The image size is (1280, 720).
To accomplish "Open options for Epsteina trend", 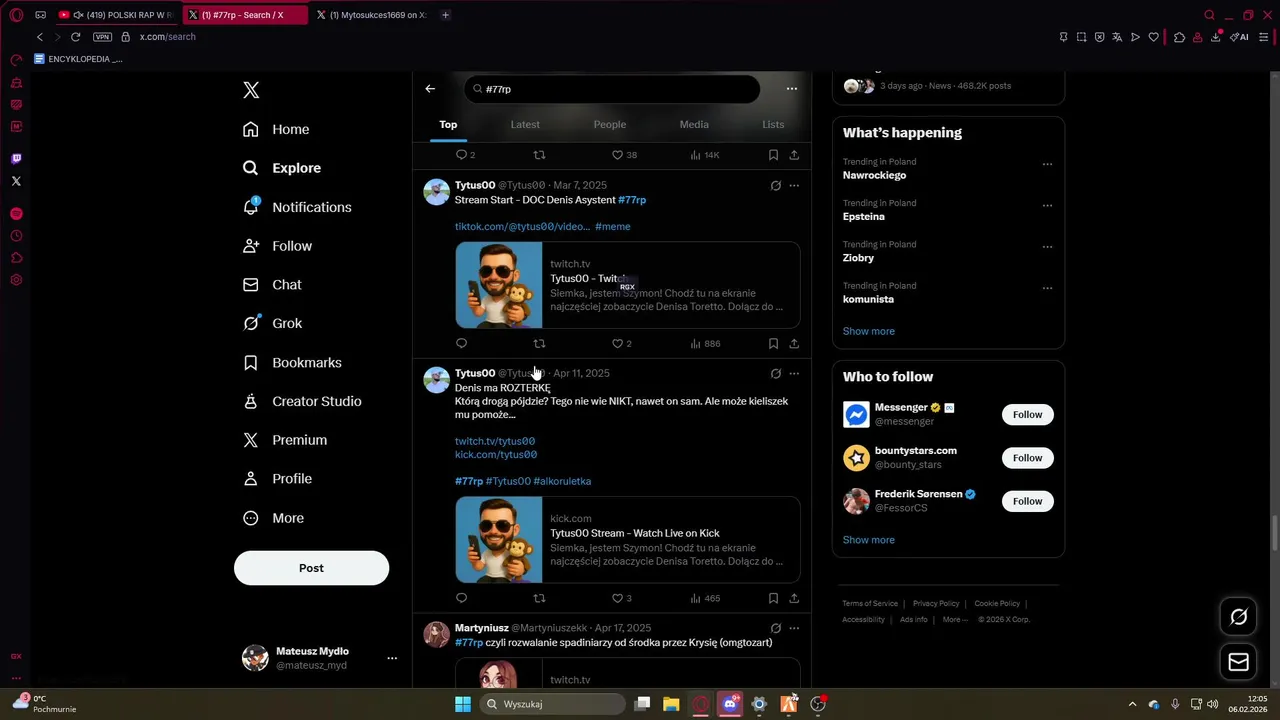I will [1047, 205].
